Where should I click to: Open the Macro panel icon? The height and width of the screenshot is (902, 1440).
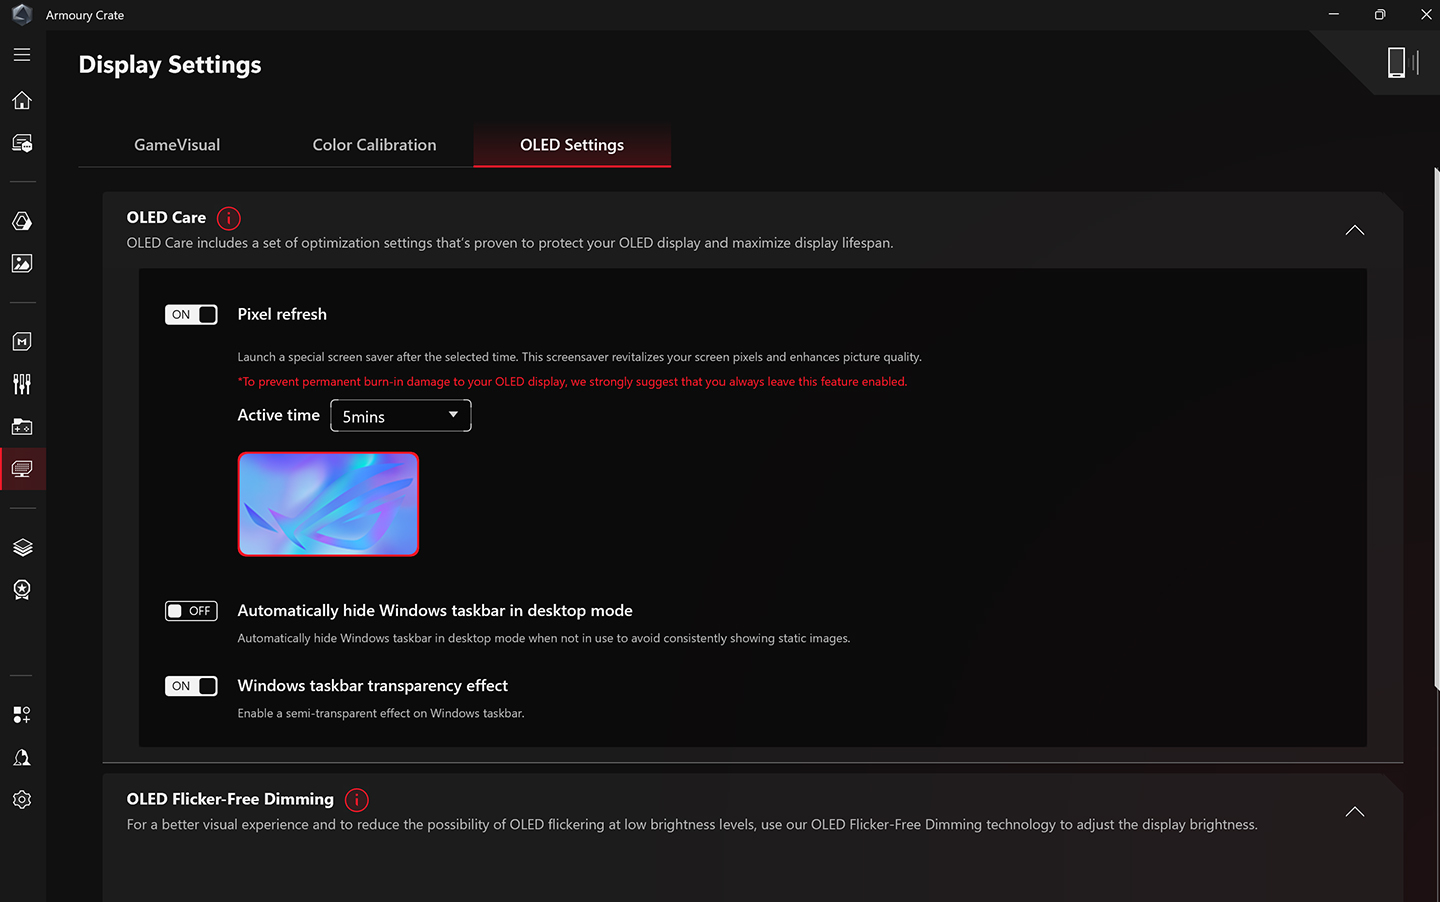[x=21, y=341]
